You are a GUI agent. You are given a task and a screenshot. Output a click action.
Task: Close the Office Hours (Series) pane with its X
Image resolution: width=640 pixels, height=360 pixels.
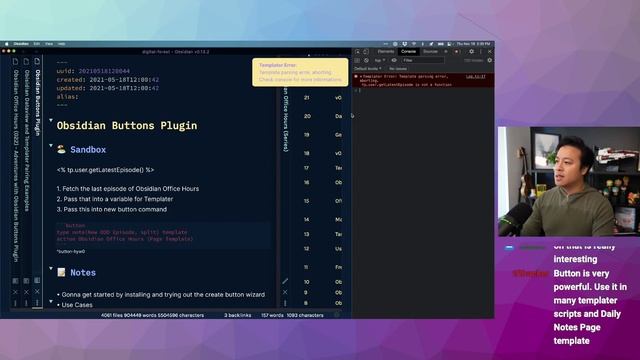tap(285, 292)
